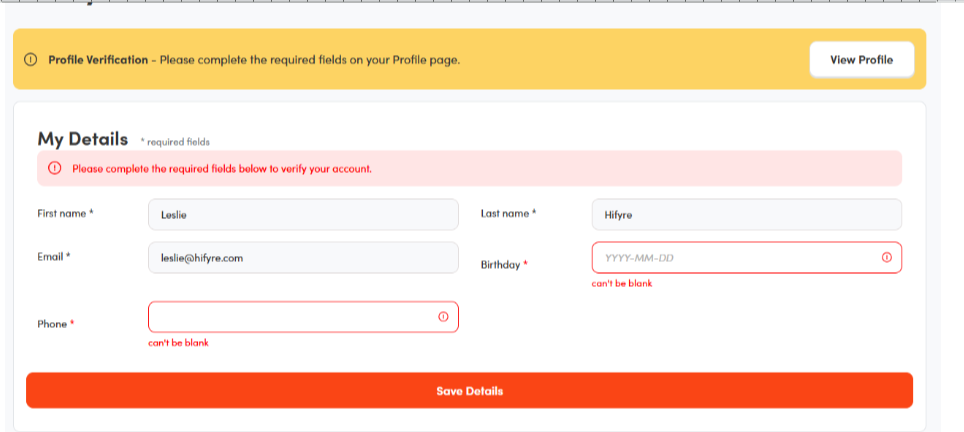
Task: Open the View Profile button
Action: coord(861,60)
